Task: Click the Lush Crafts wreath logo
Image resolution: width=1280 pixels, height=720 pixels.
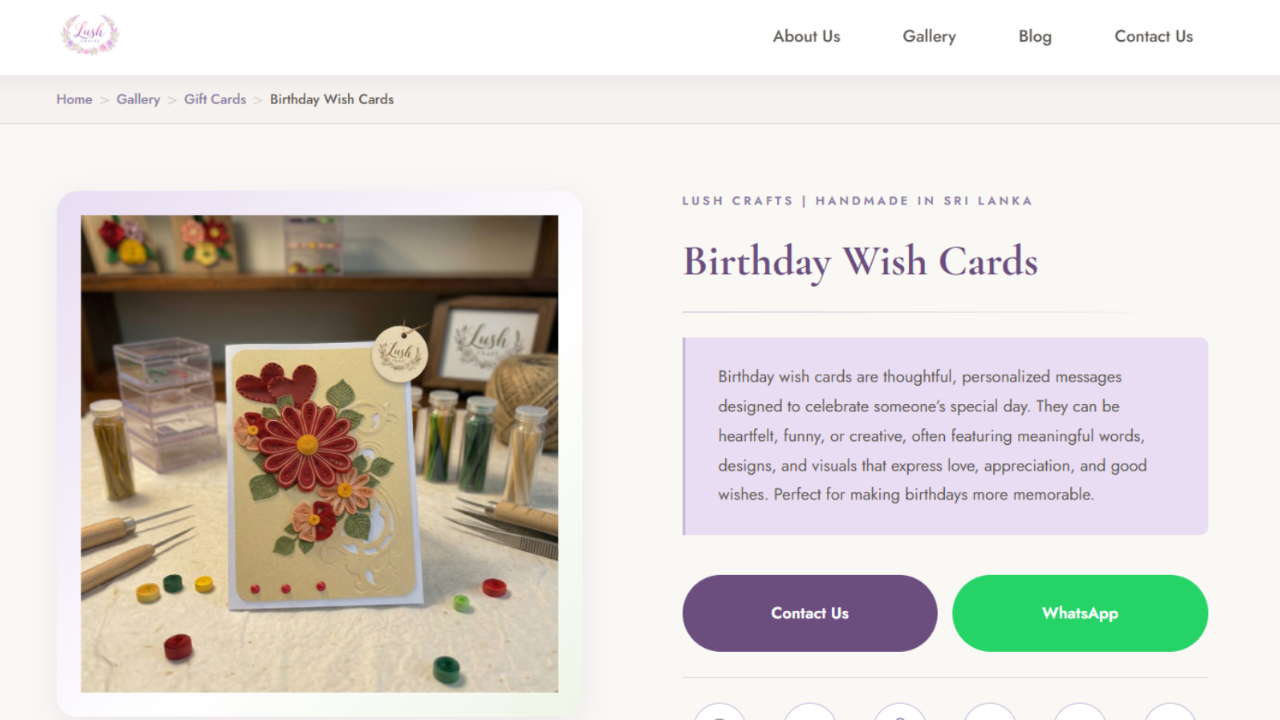Action: point(90,35)
